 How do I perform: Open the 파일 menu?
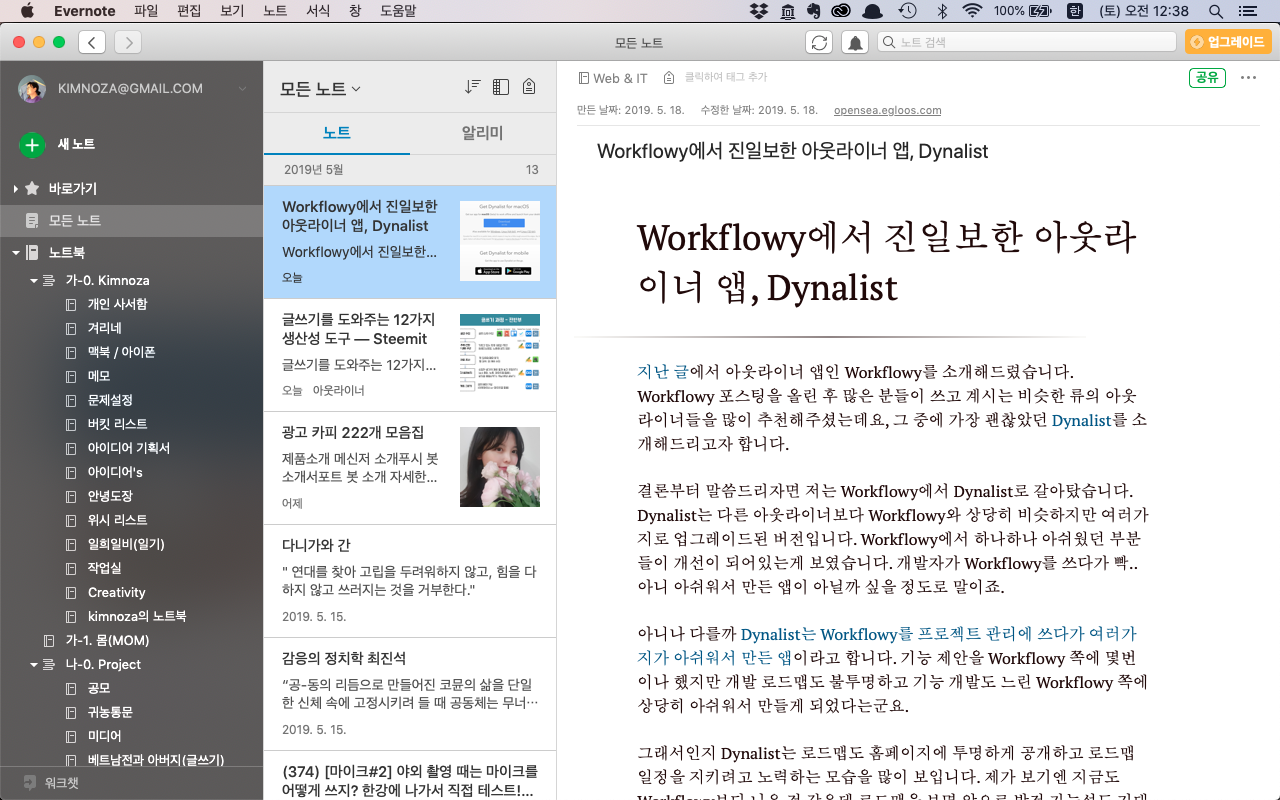coord(146,11)
